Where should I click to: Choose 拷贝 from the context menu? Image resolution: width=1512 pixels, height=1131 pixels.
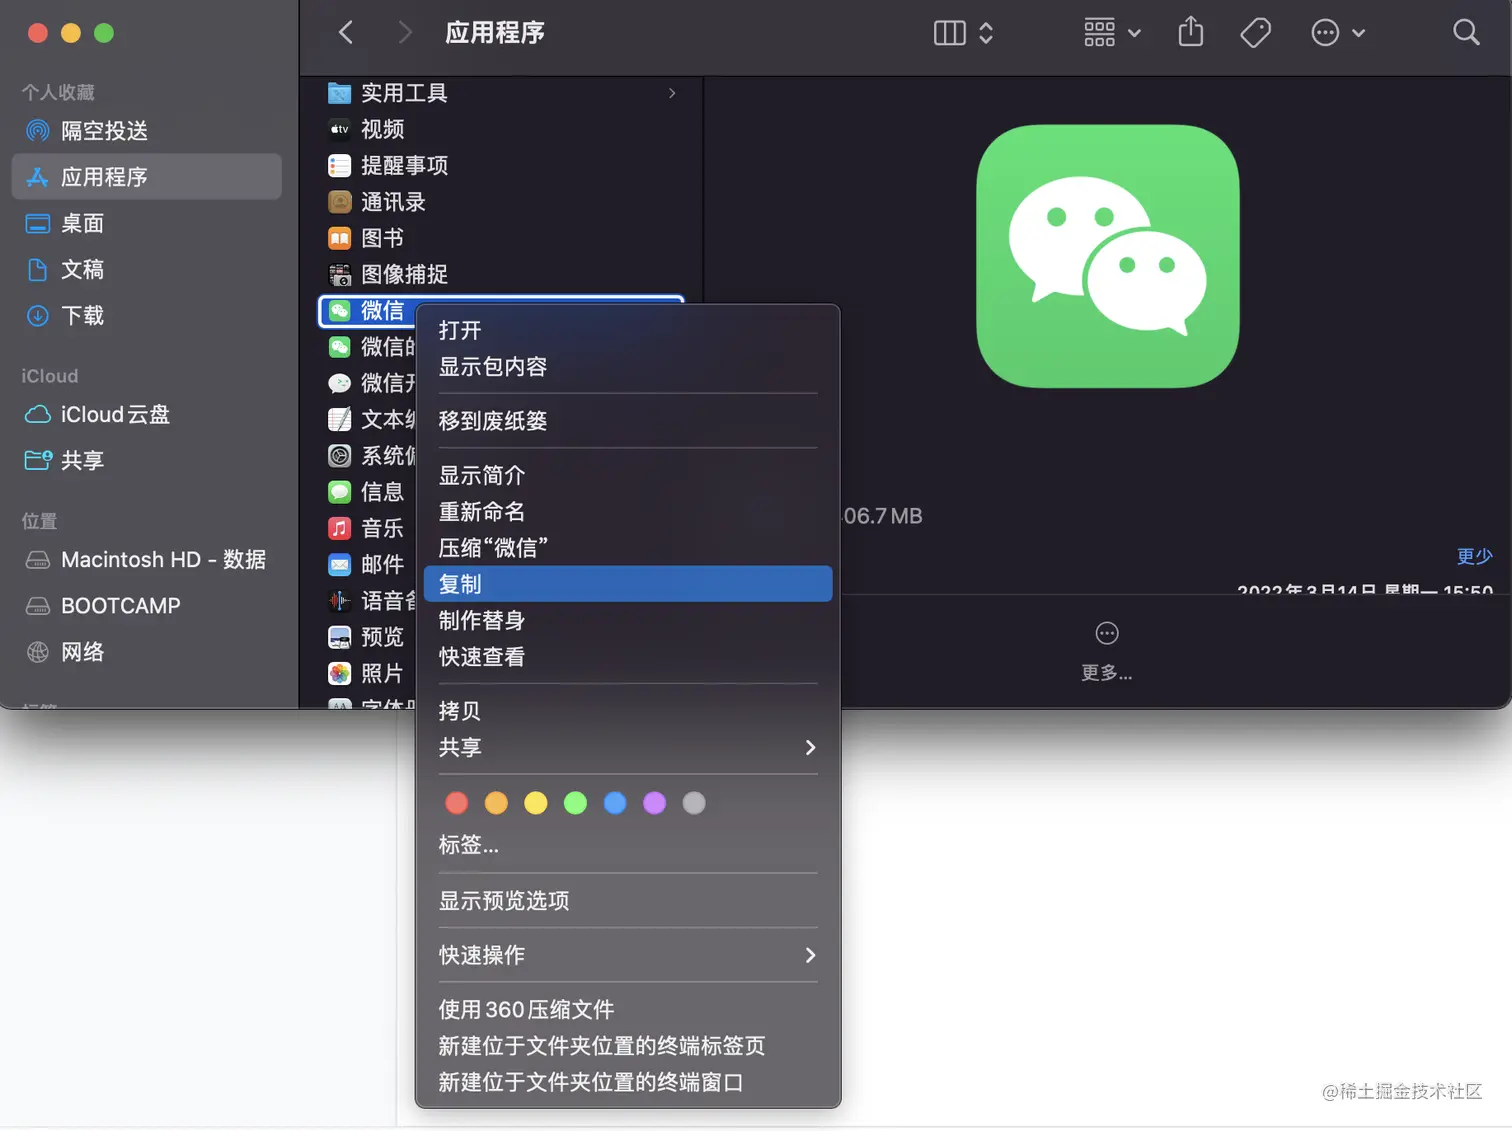pos(628,711)
